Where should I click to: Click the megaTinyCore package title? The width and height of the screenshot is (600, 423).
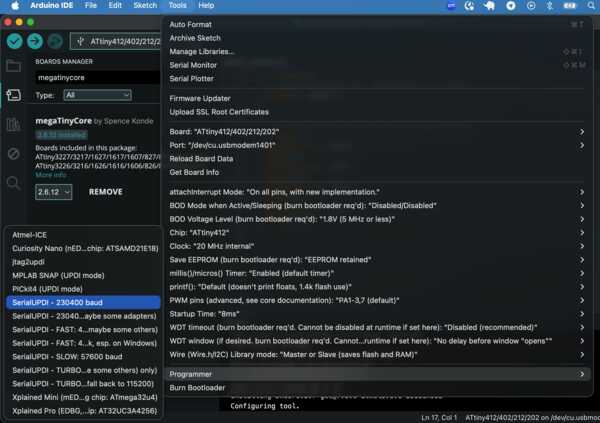(64, 121)
